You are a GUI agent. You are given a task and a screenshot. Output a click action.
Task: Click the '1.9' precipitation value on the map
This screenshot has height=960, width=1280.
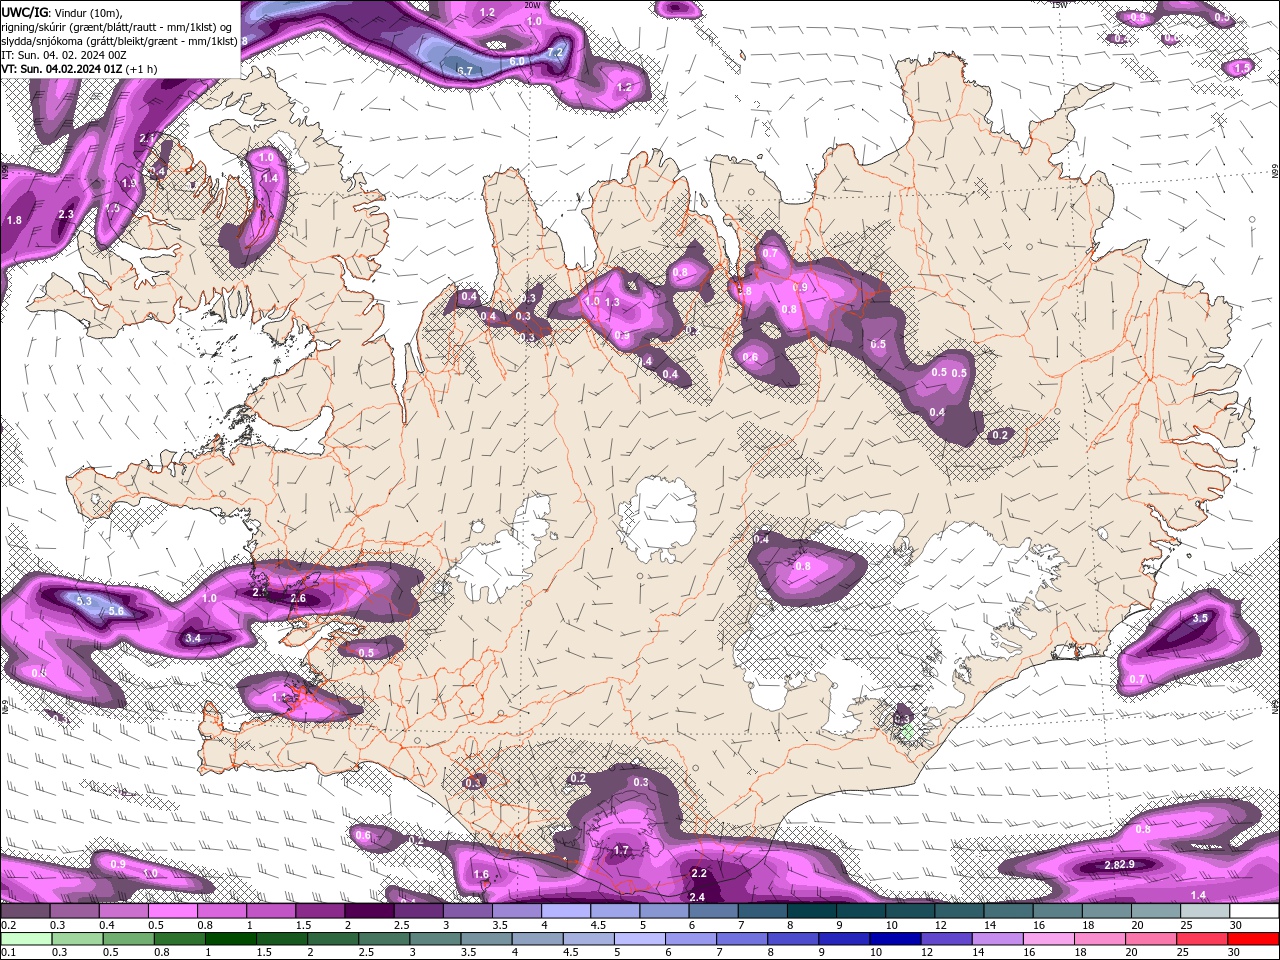tap(129, 184)
